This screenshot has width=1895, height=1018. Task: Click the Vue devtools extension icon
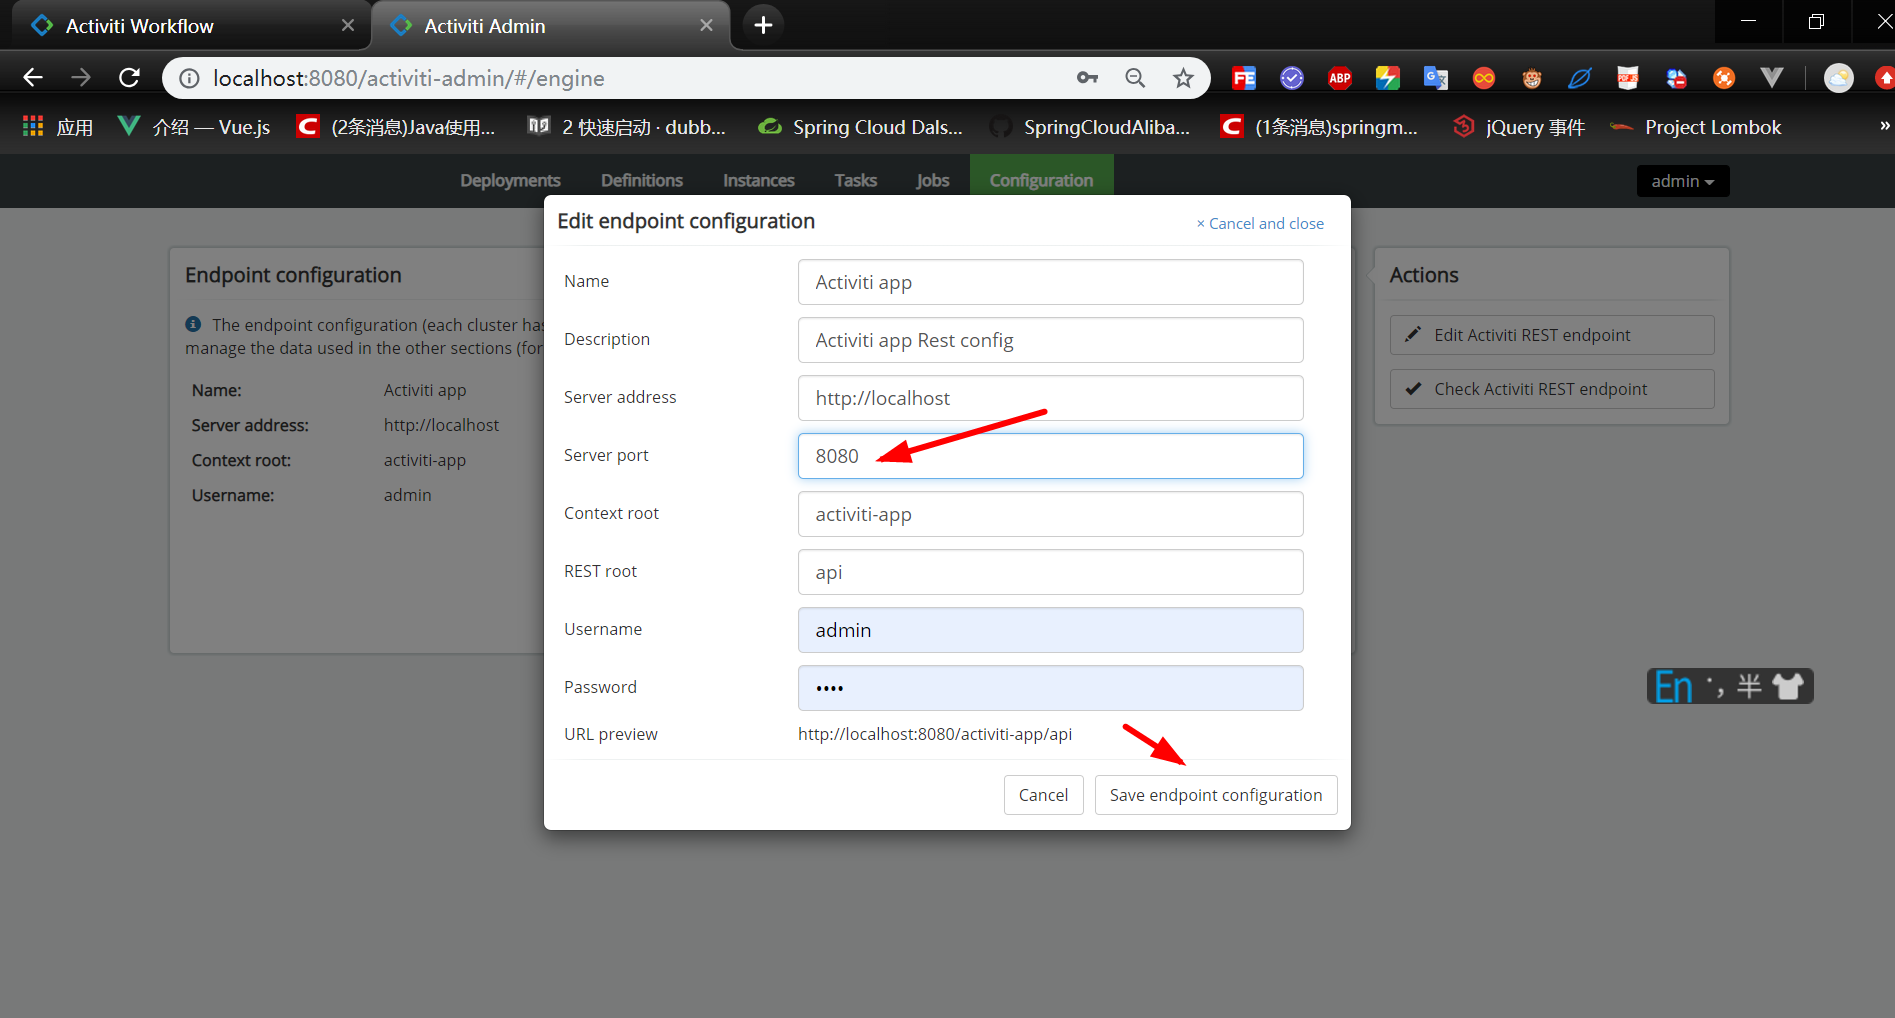(x=1772, y=78)
